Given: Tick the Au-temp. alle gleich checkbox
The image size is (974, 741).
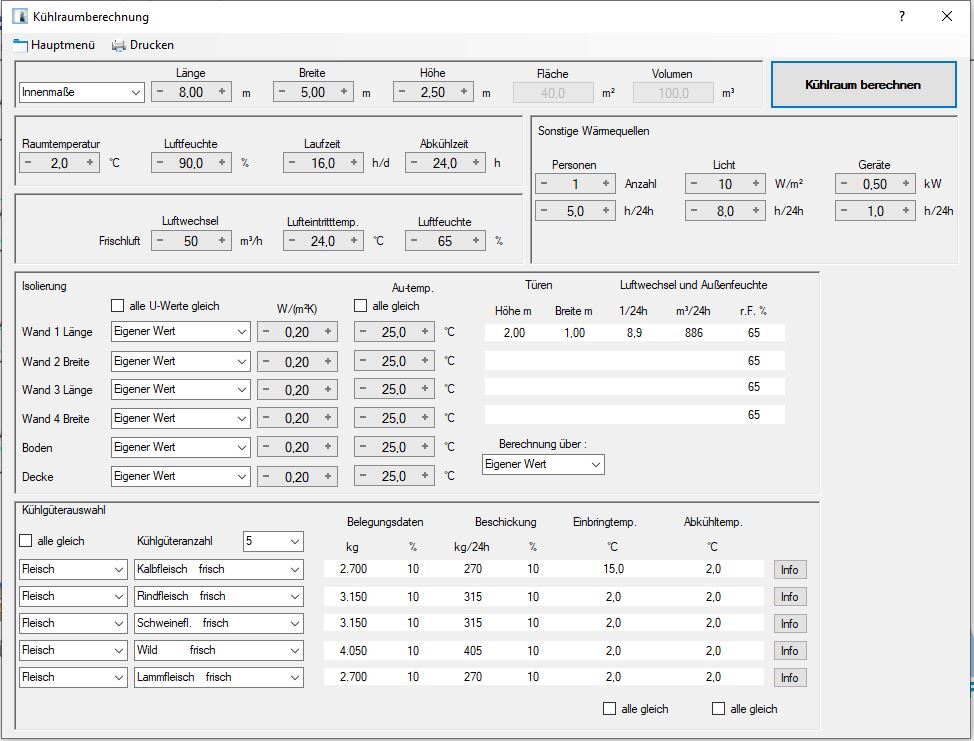Looking at the screenshot, I should [360, 306].
